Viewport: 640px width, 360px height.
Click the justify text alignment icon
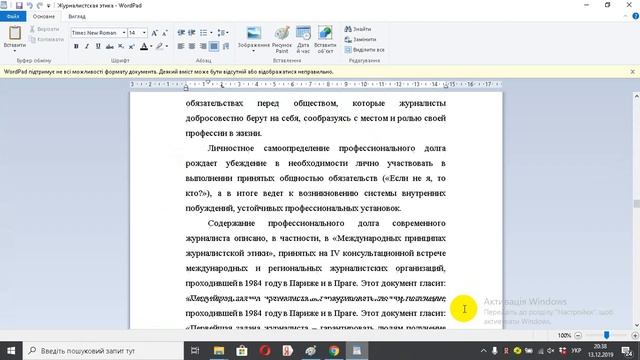coord(214,47)
